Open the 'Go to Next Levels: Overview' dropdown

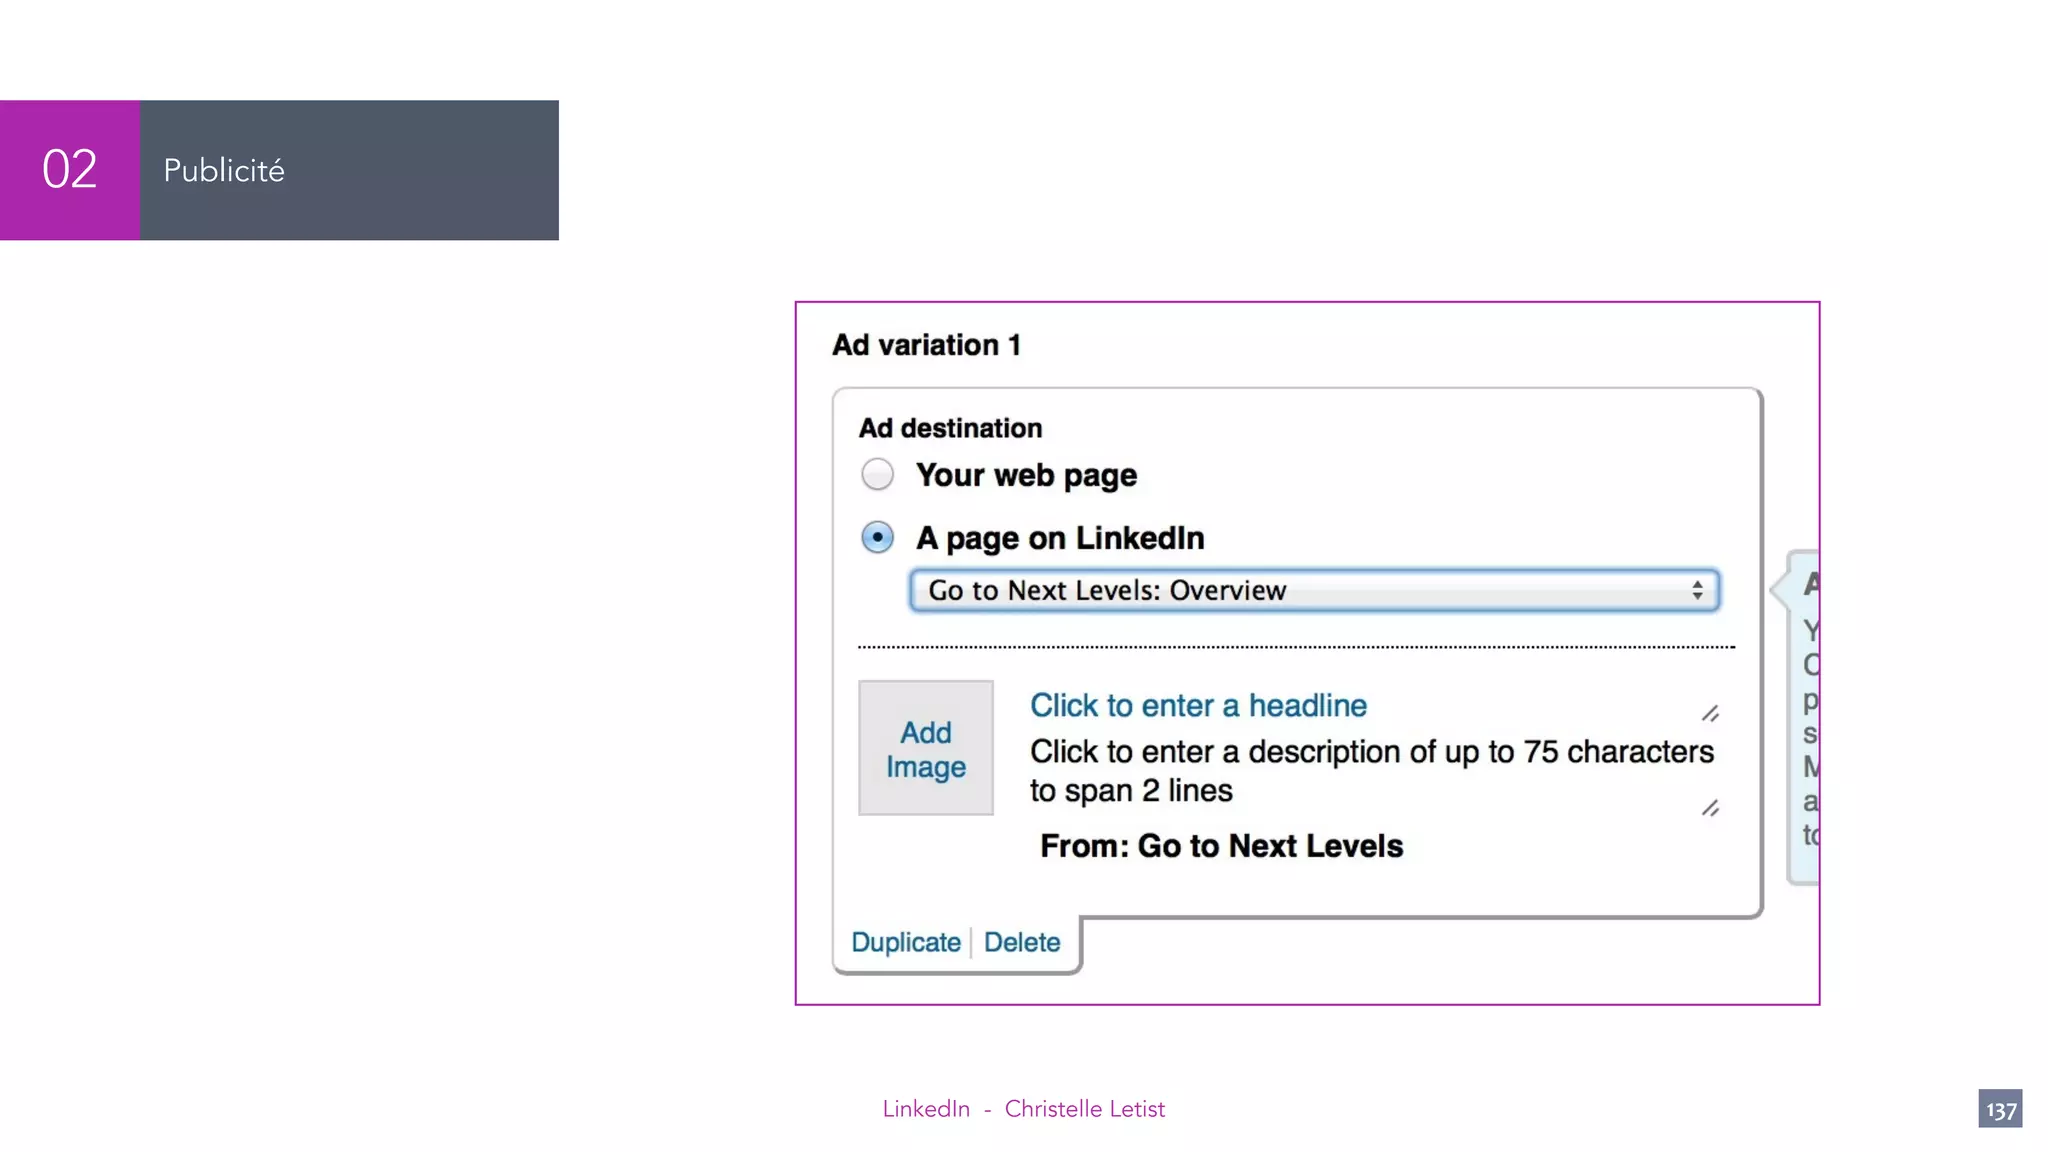click(x=1314, y=590)
